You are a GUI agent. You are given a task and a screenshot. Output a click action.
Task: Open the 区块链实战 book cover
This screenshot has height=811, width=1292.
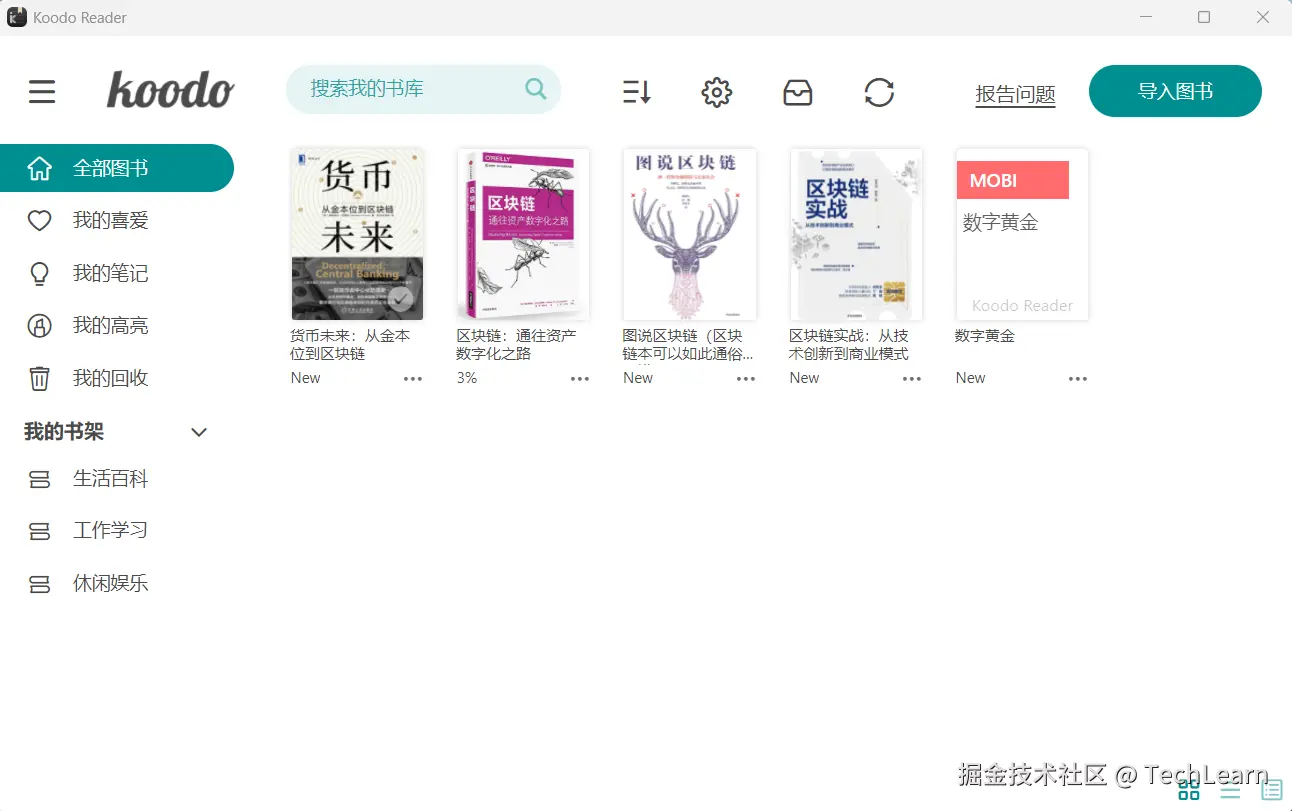click(856, 234)
